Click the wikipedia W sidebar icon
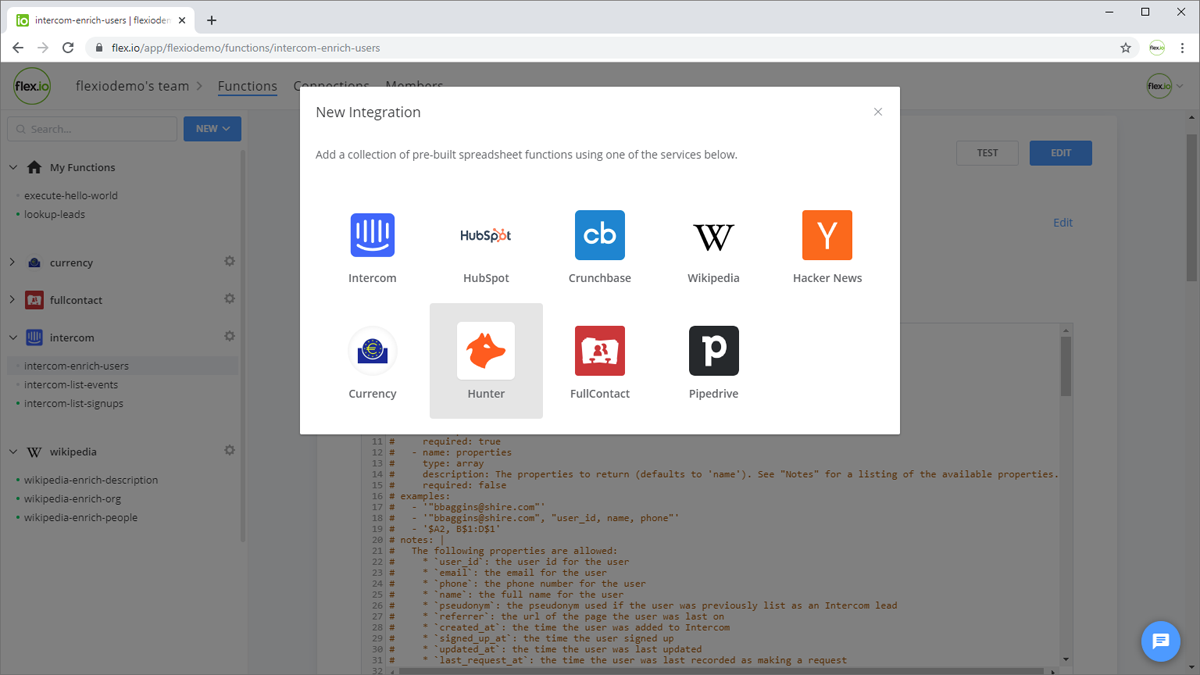Screen dimensions: 1200x675 (x=34, y=452)
